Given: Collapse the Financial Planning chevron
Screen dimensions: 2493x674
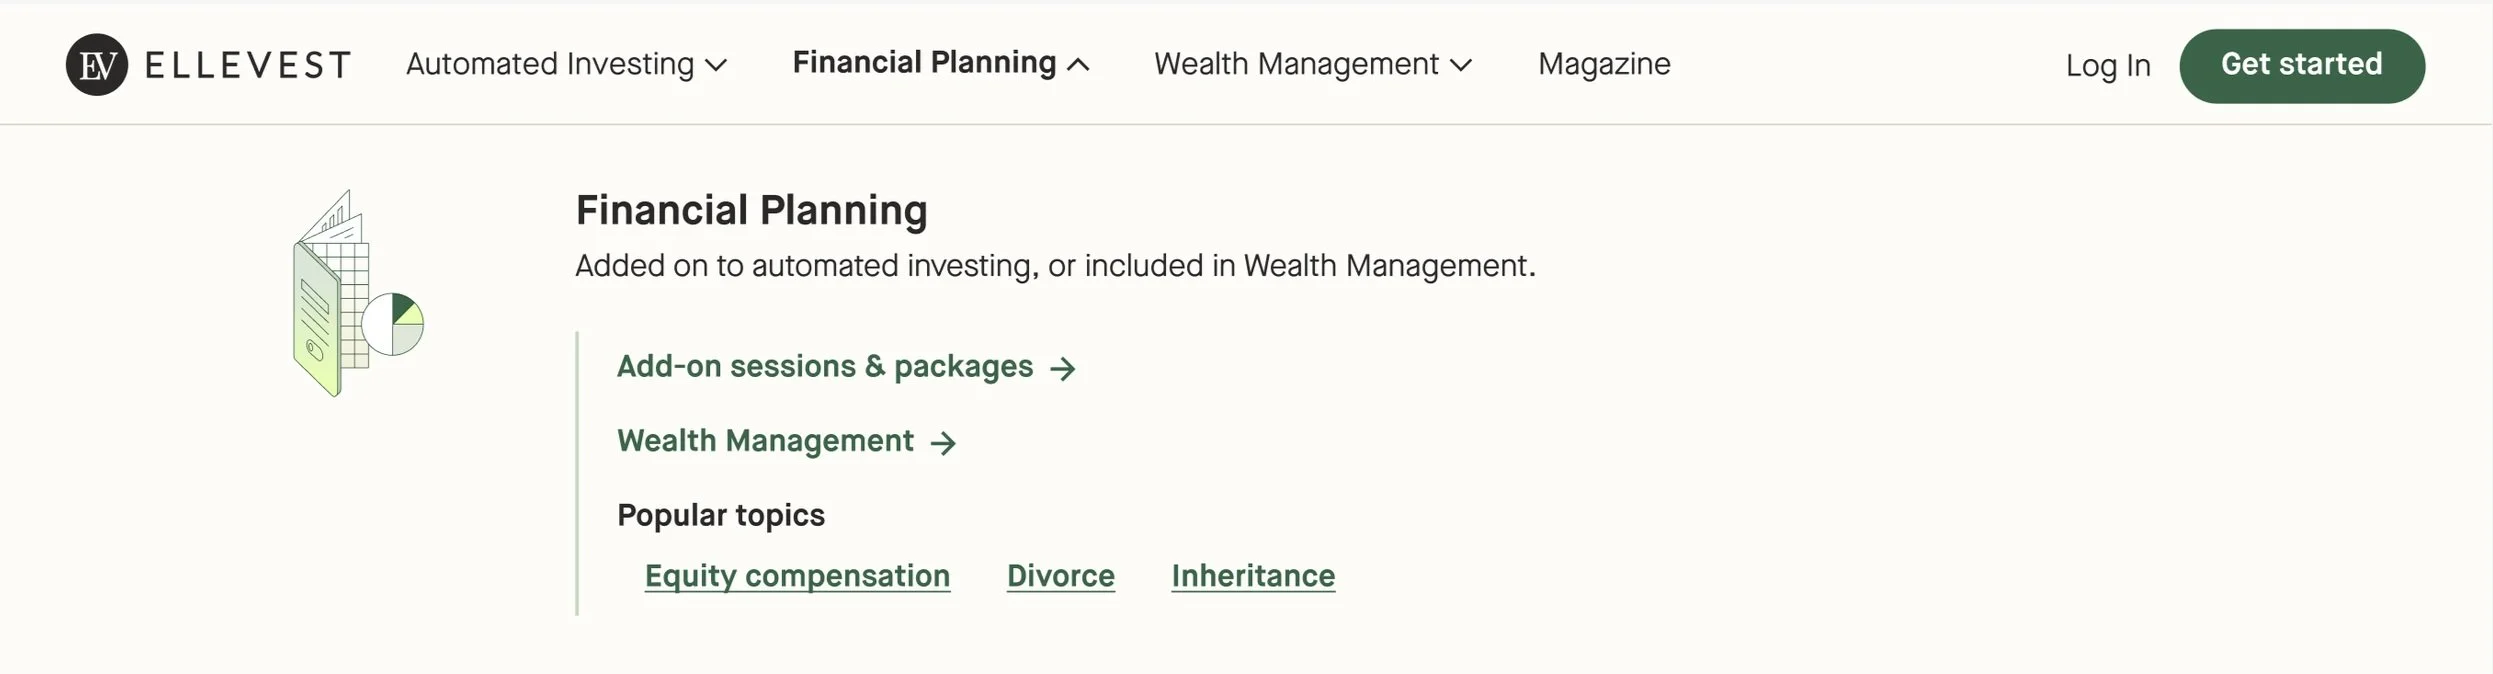Looking at the screenshot, I should [x=1078, y=65].
